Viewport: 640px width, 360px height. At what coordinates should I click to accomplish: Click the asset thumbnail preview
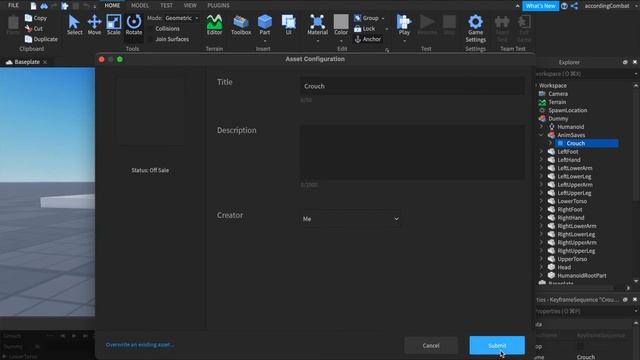click(x=150, y=111)
